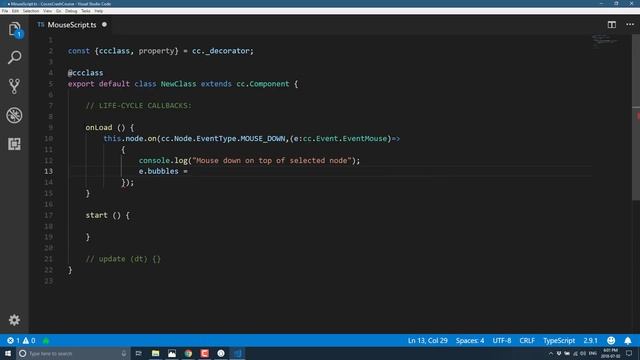Image resolution: width=640 pixels, height=360 pixels.
Task: Open the red app icon on taskbar
Action: pyautogui.click(x=204, y=353)
